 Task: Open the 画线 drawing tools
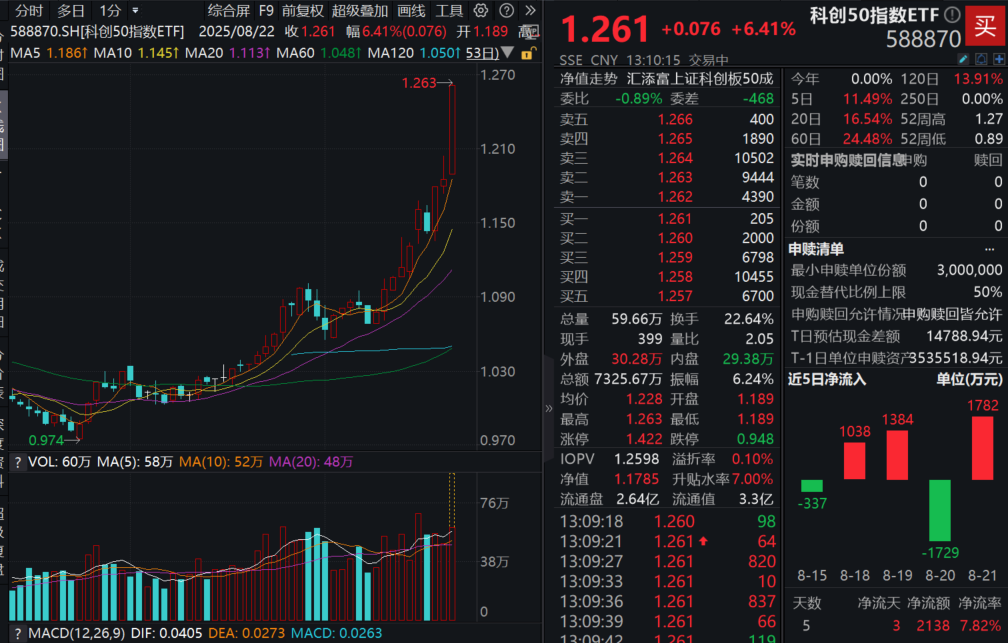411,11
